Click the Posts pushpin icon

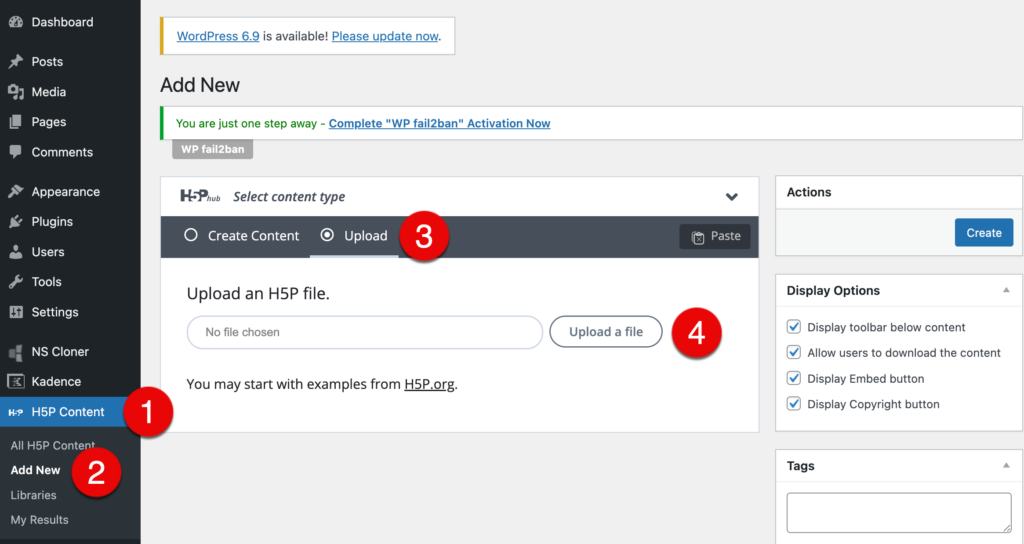tap(16, 62)
